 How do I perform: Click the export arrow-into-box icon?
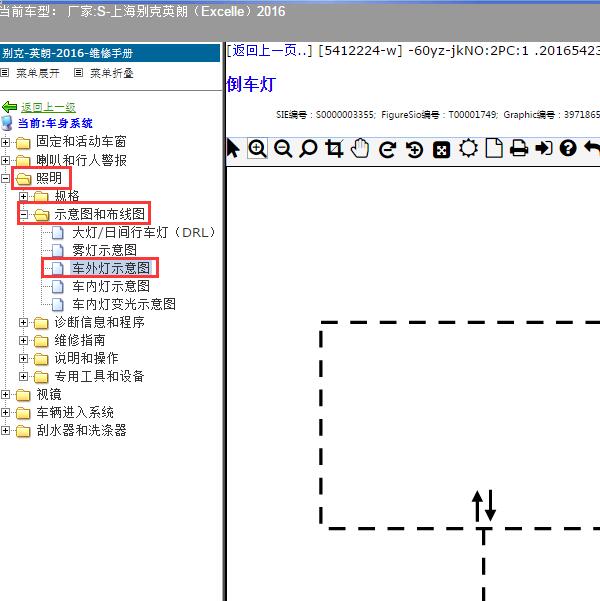[544, 148]
